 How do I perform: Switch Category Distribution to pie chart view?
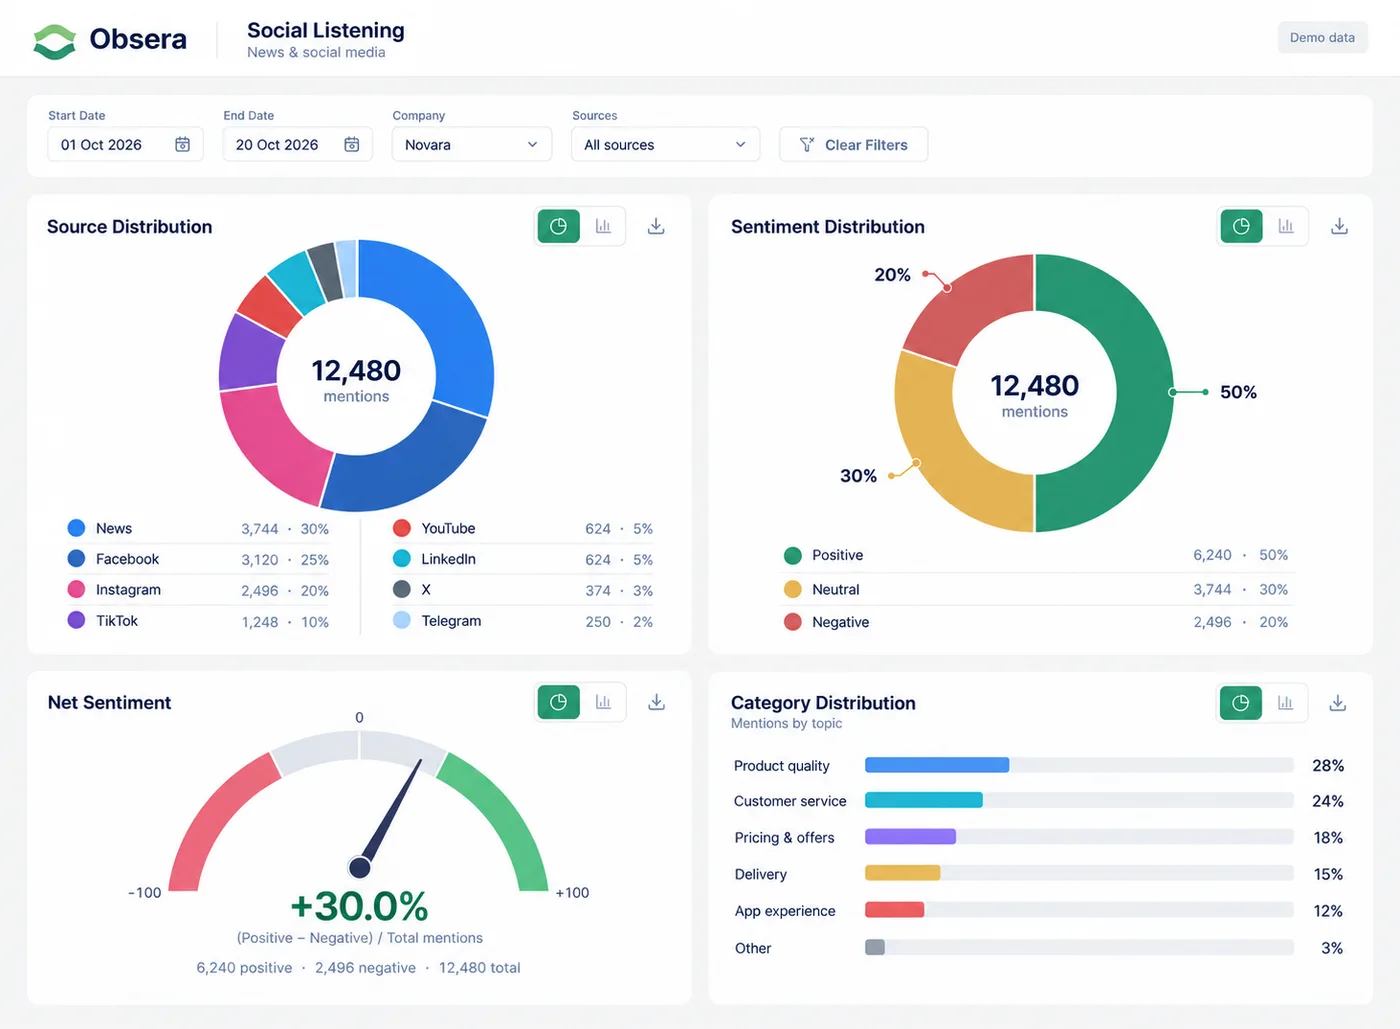click(x=1241, y=703)
